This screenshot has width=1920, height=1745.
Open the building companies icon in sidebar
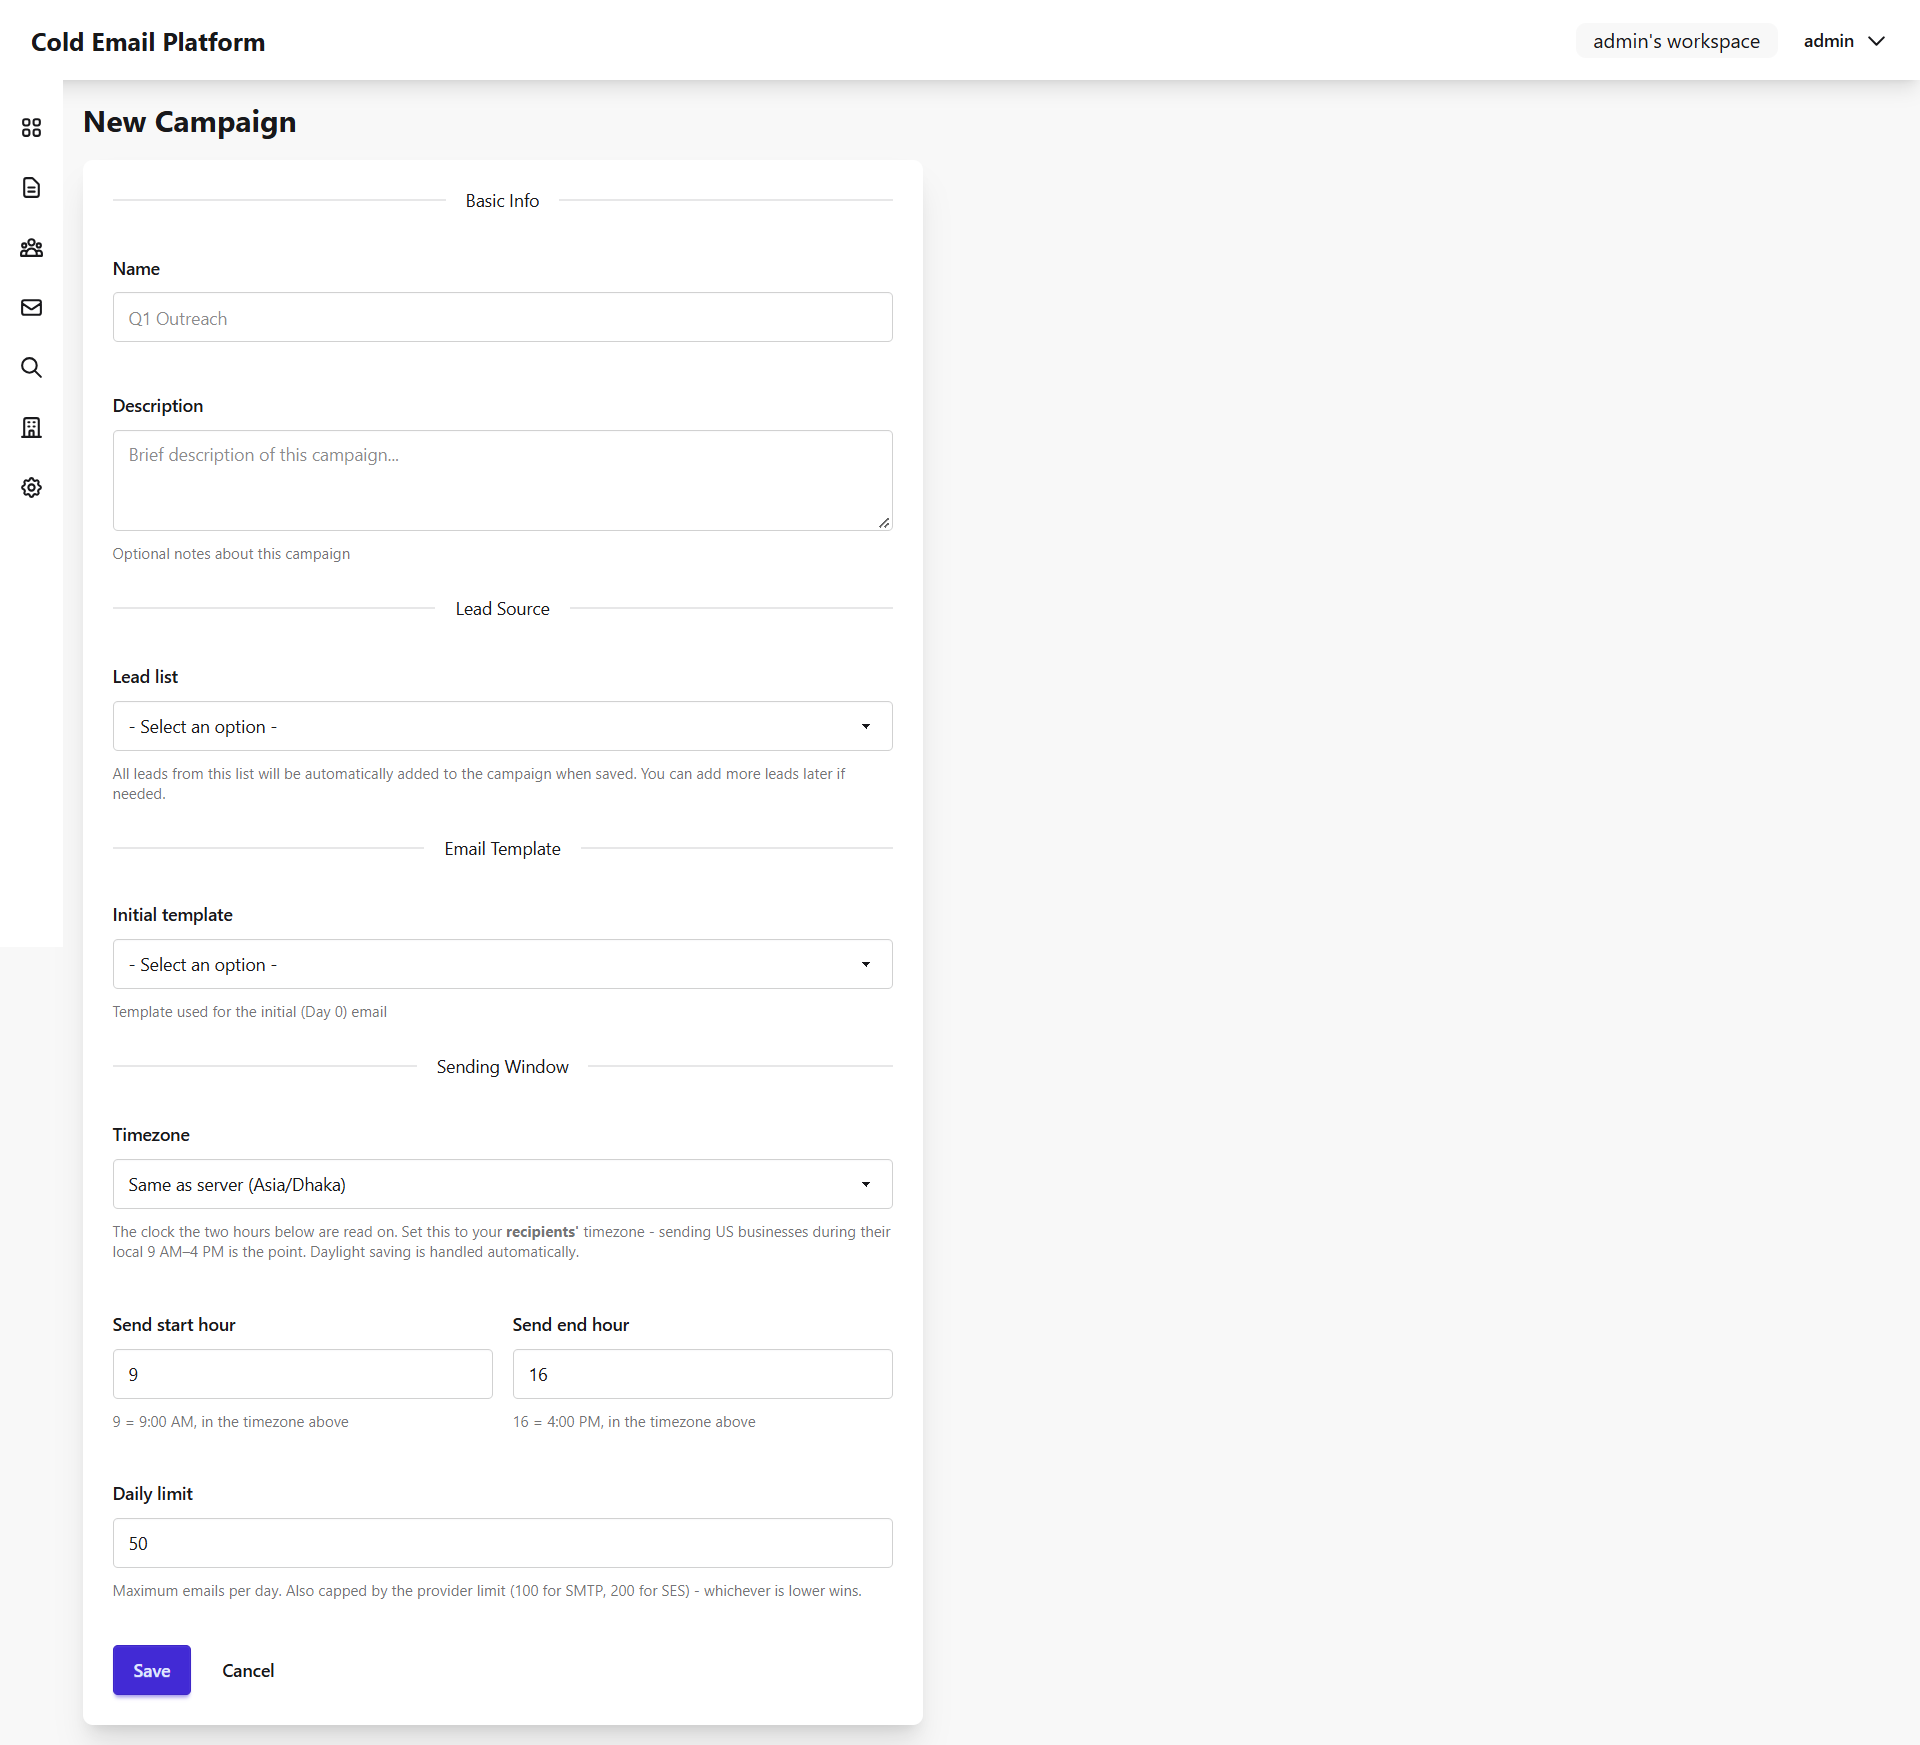tap(31, 427)
